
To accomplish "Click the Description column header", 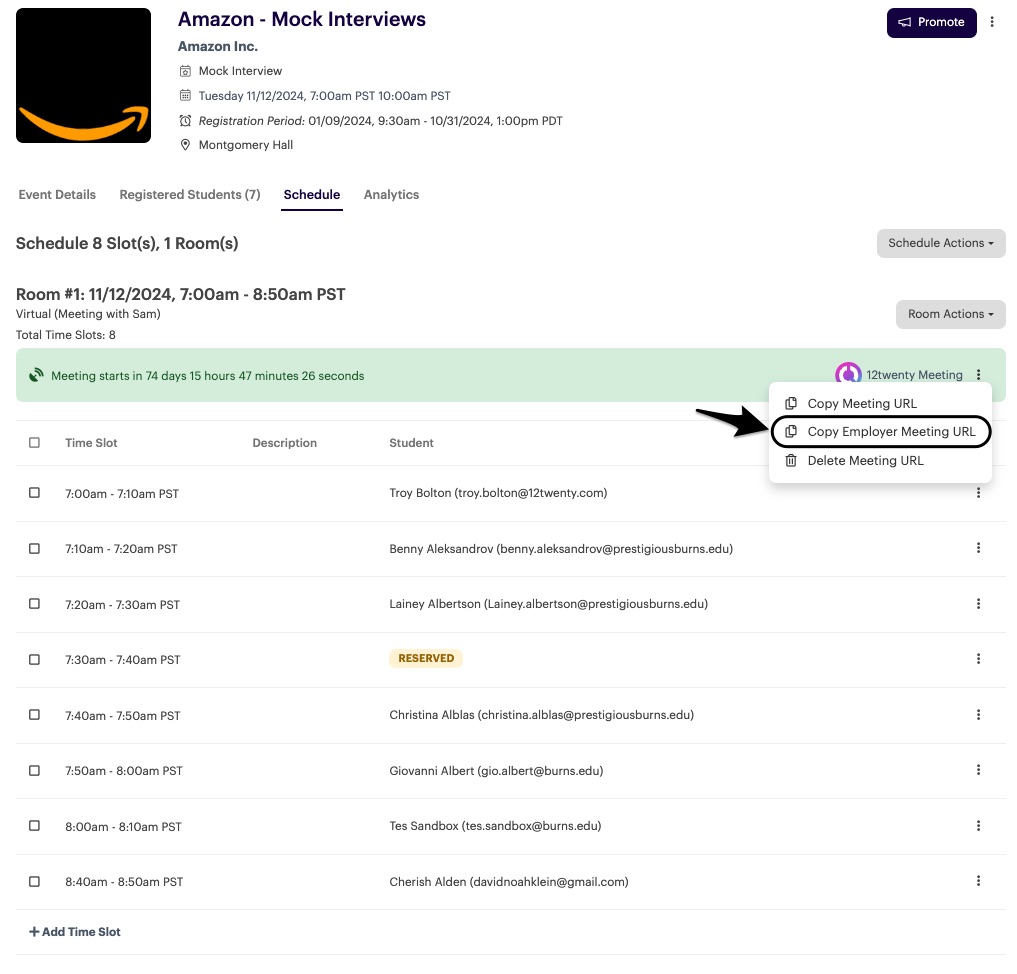I will (x=285, y=443).
